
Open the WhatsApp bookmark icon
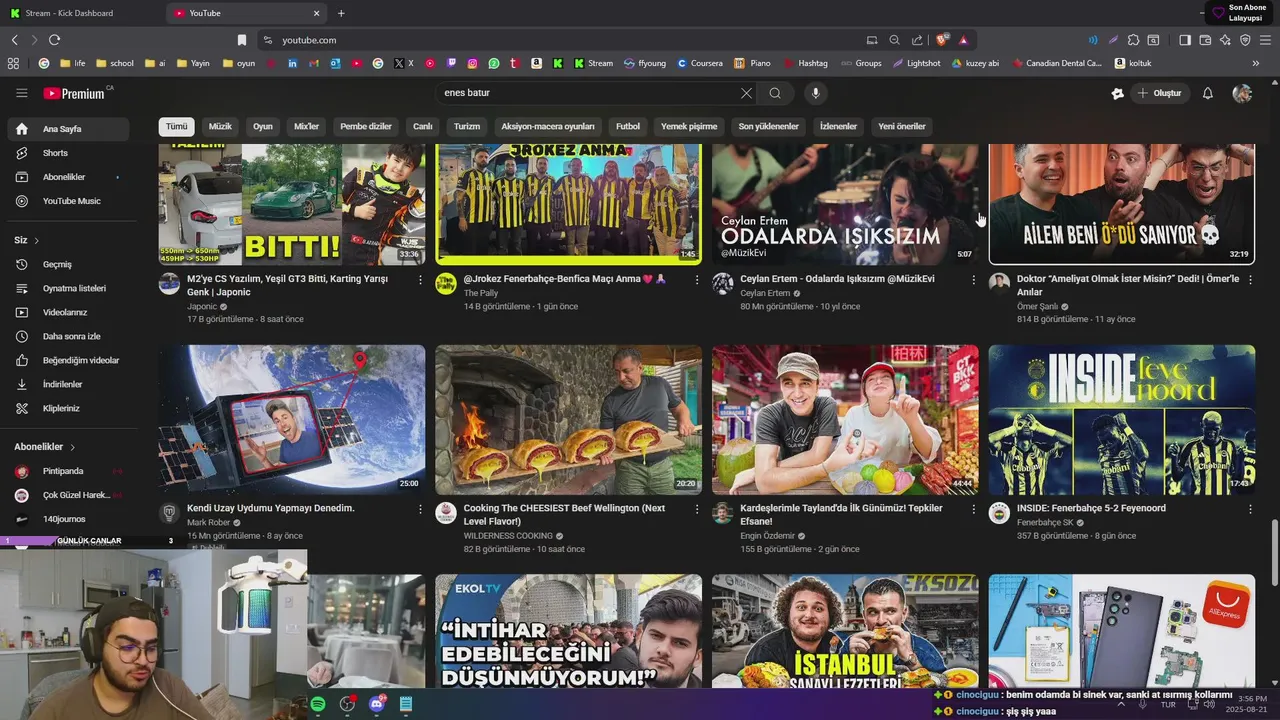[493, 63]
